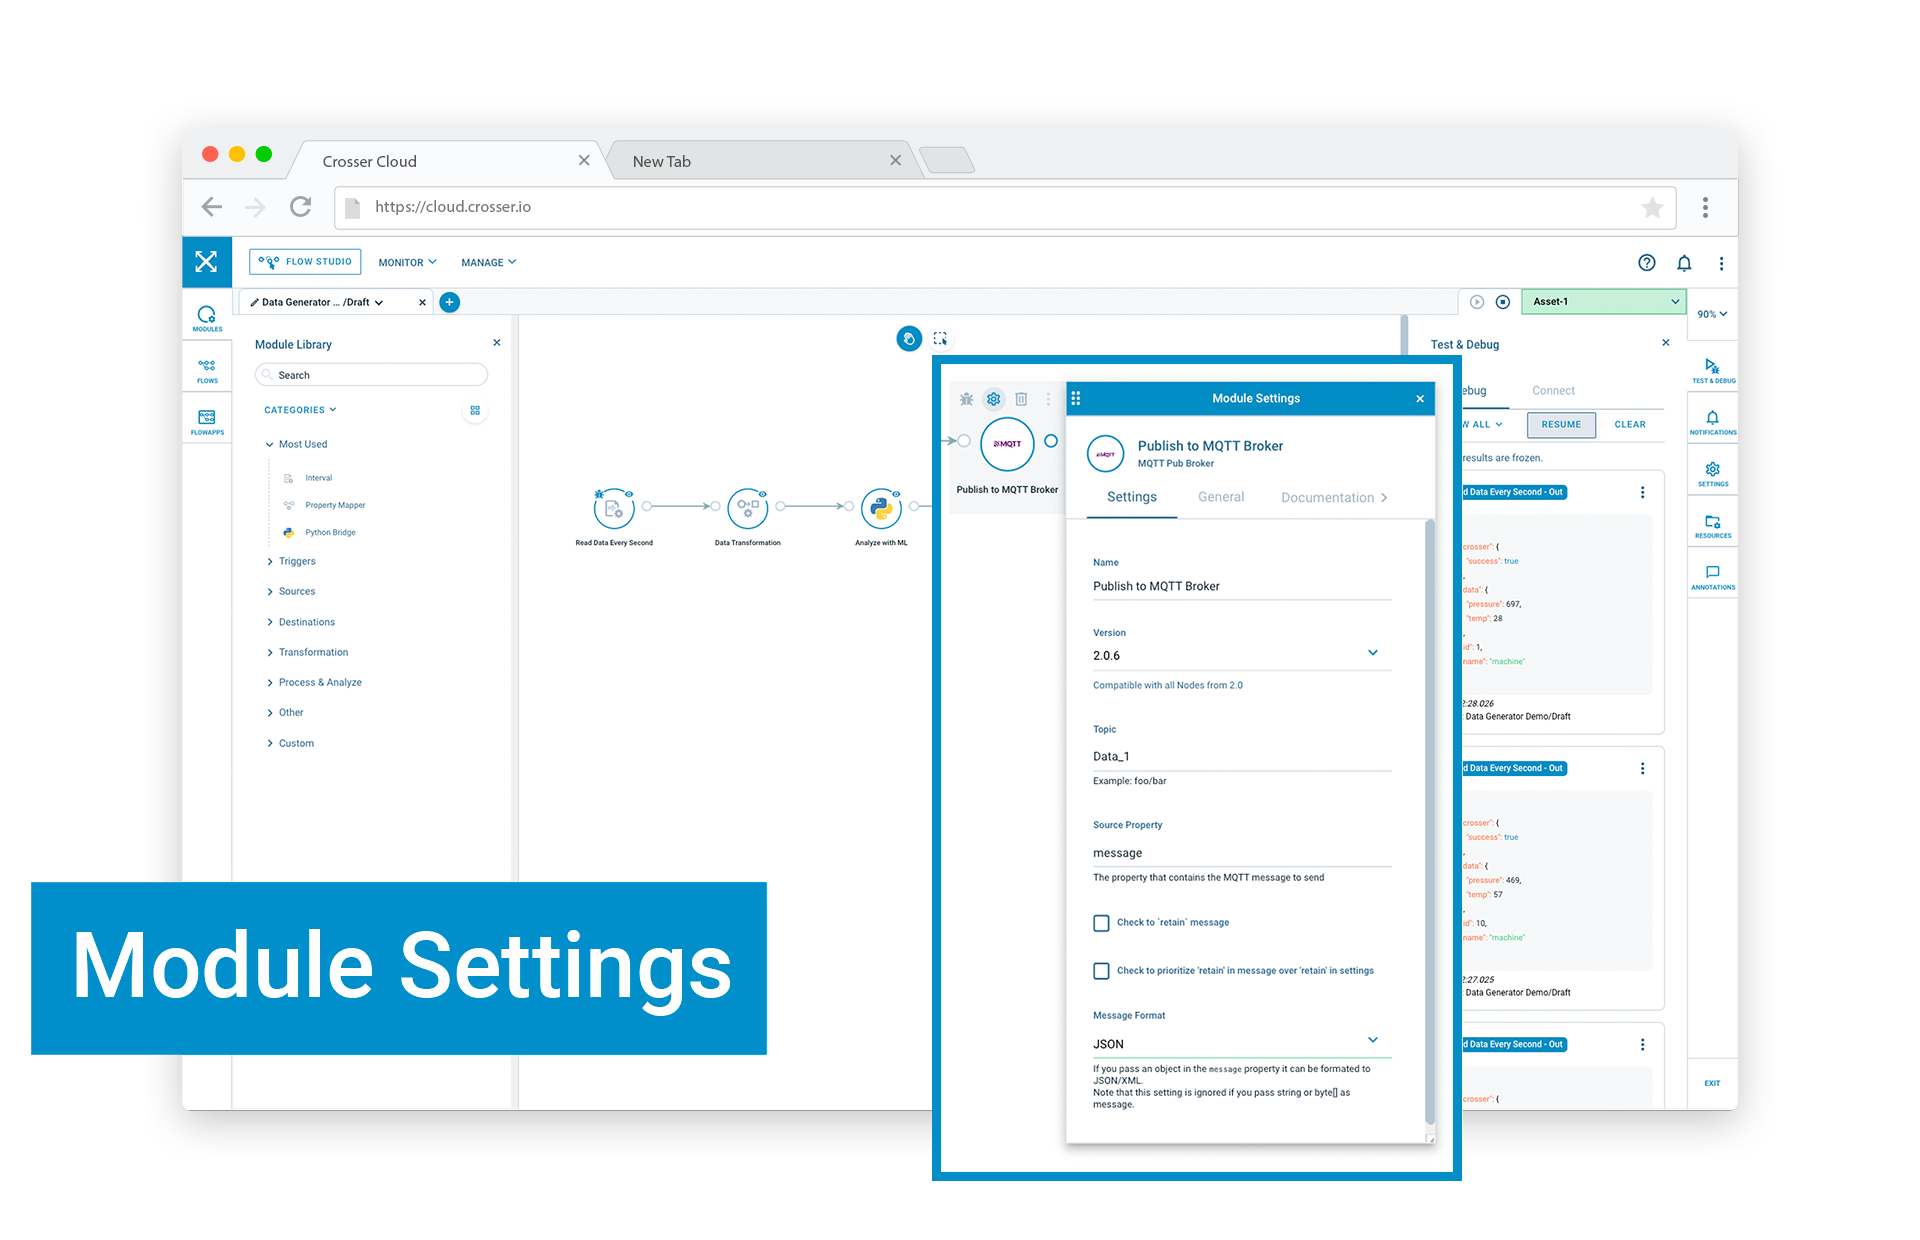
Task: Select the Property Mapper module
Action: [x=325, y=505]
